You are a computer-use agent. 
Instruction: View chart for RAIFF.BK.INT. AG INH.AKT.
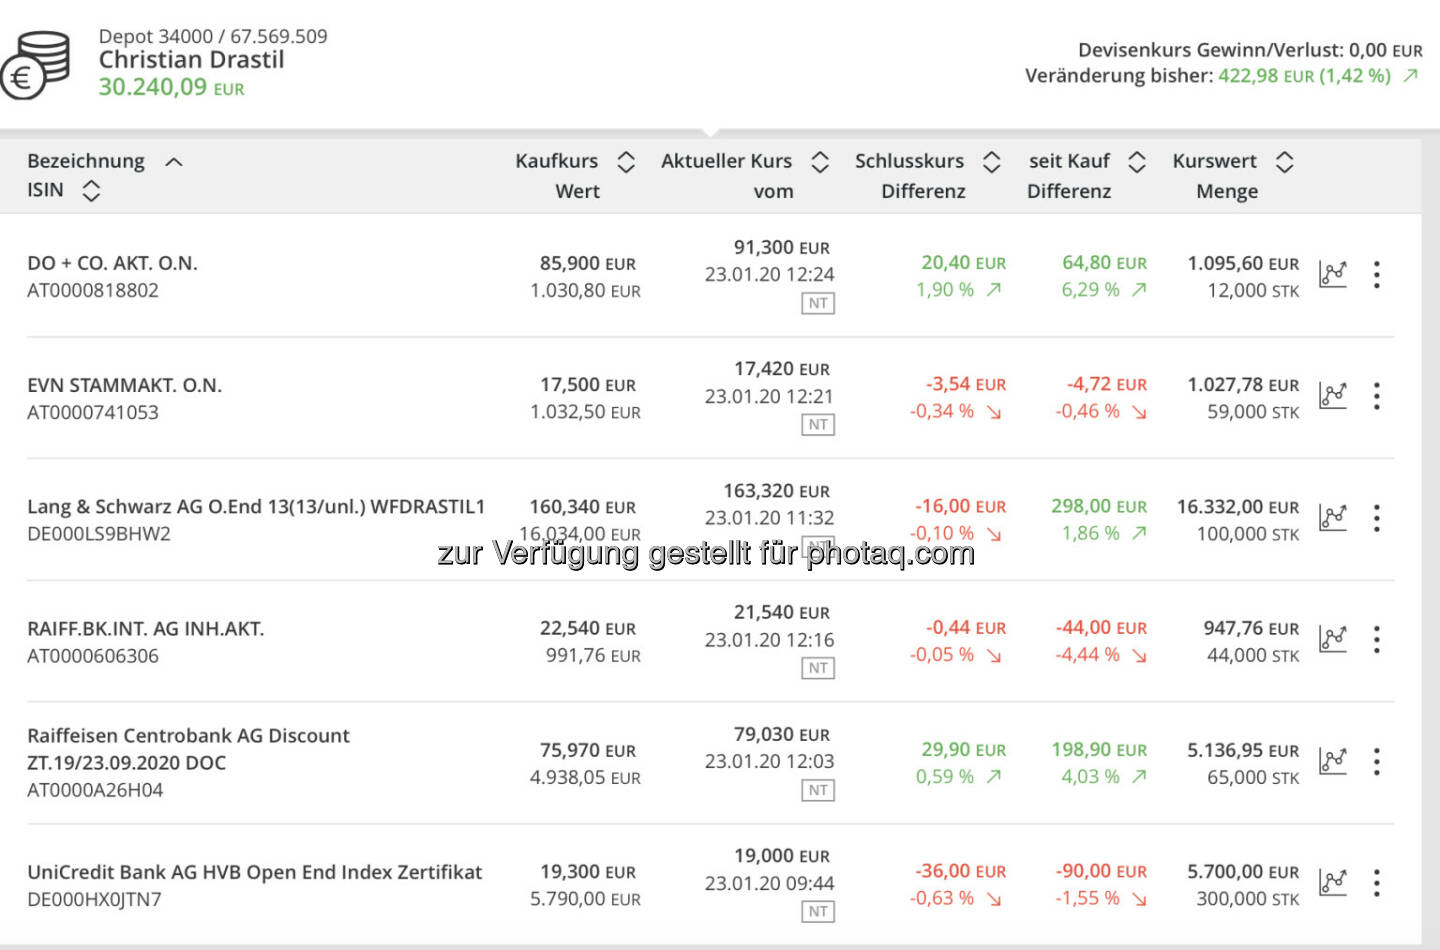1333,639
